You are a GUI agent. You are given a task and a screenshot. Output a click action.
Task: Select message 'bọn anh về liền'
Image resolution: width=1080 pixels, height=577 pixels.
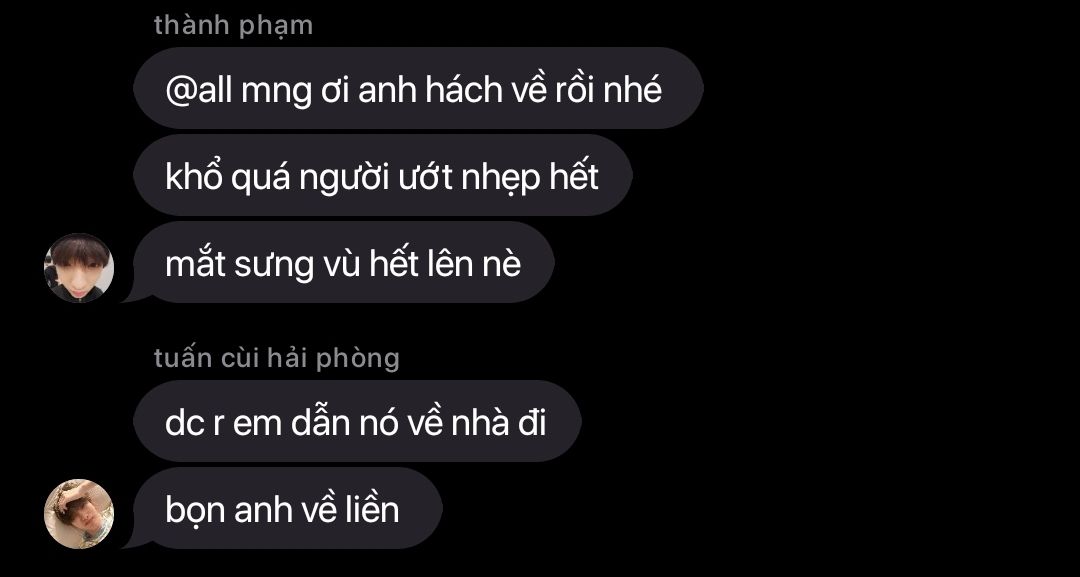pos(287,508)
